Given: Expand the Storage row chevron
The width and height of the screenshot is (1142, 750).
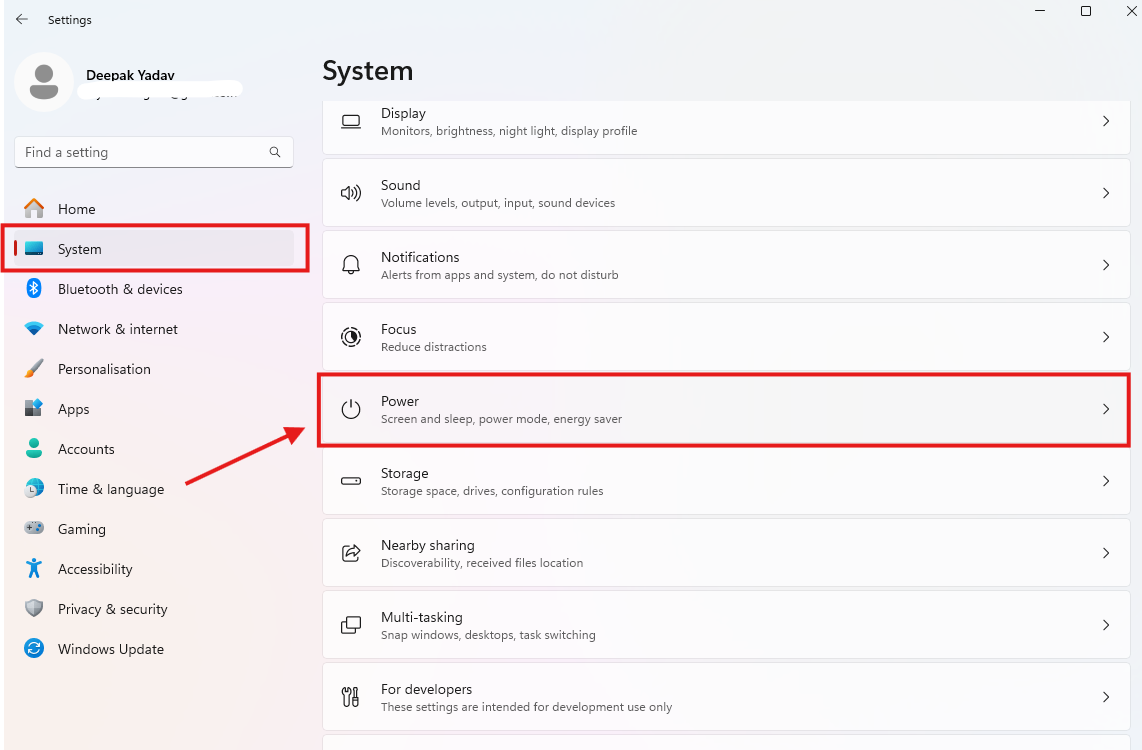Looking at the screenshot, I should point(1106,481).
